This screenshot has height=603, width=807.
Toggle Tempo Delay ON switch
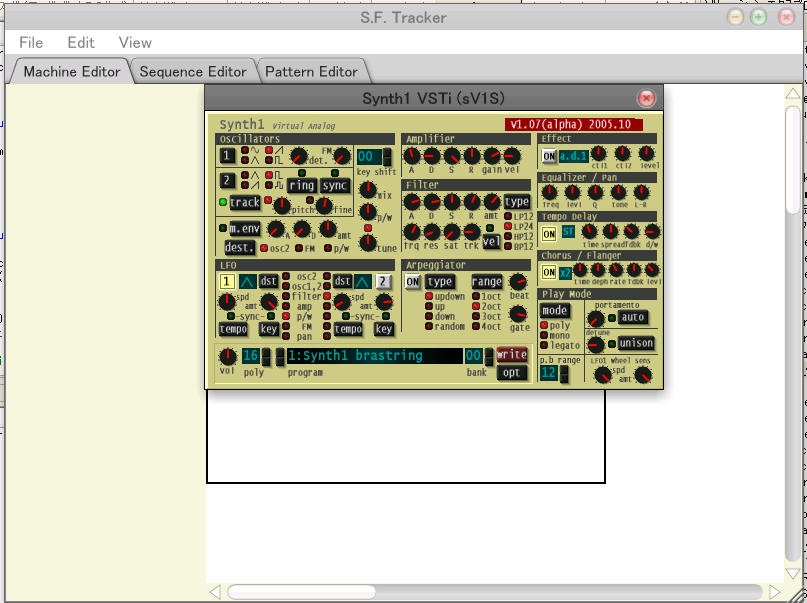pyautogui.click(x=549, y=233)
